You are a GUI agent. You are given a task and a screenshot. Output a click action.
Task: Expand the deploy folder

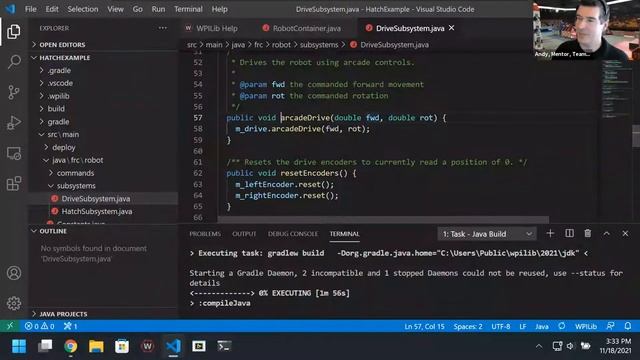coord(63,147)
